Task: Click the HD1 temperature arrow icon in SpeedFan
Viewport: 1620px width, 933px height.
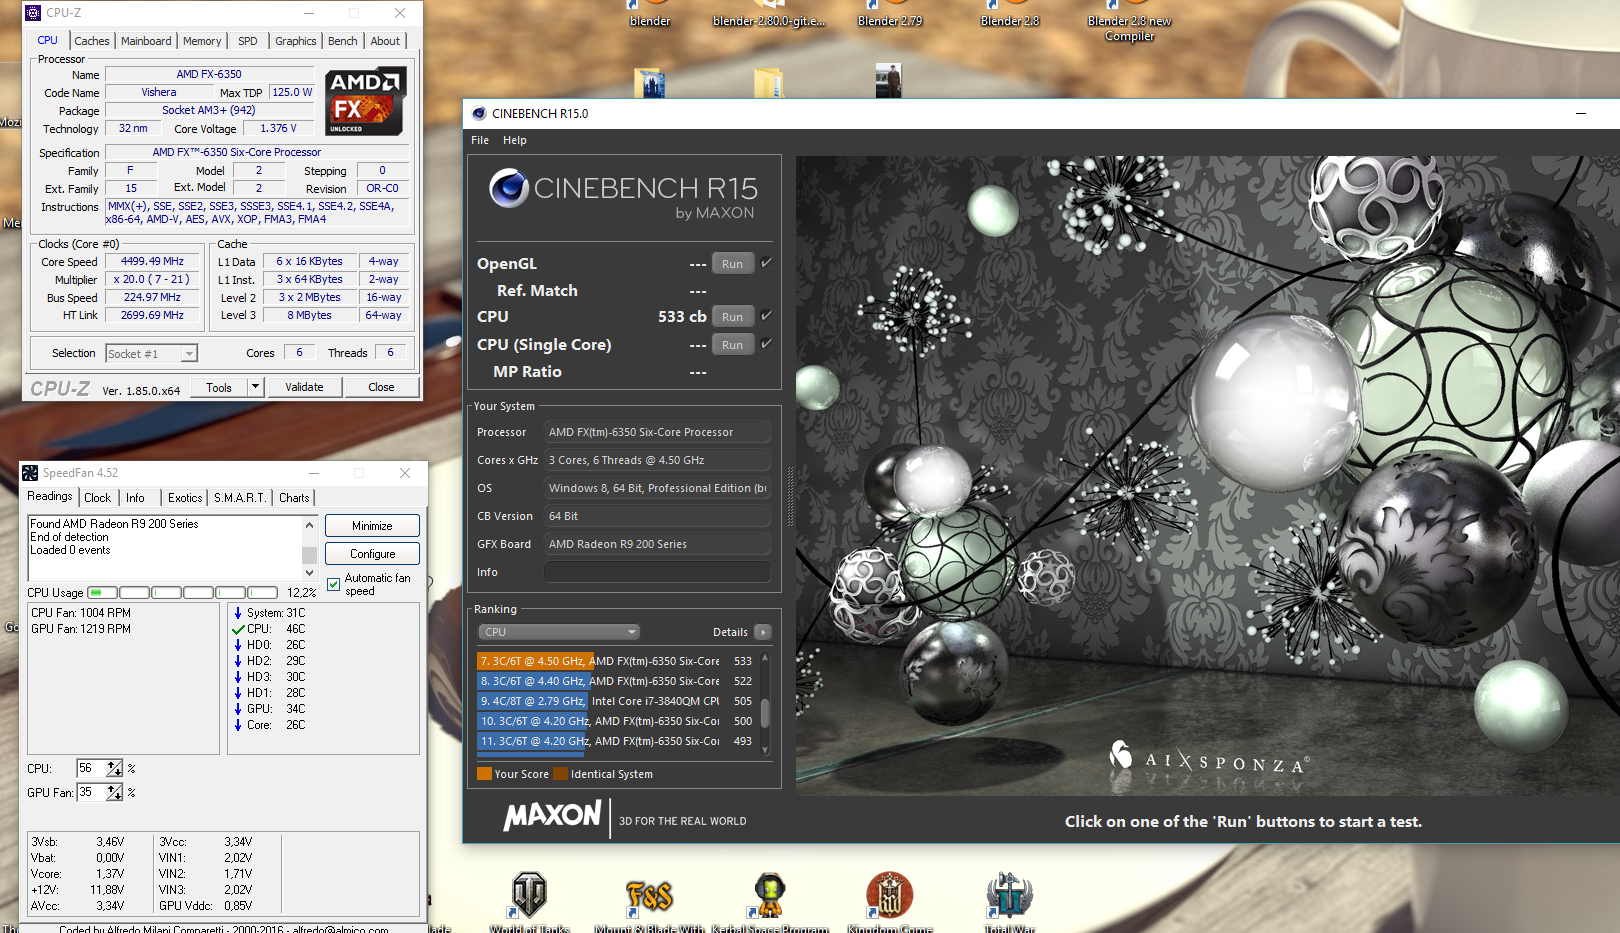Action: [x=238, y=693]
